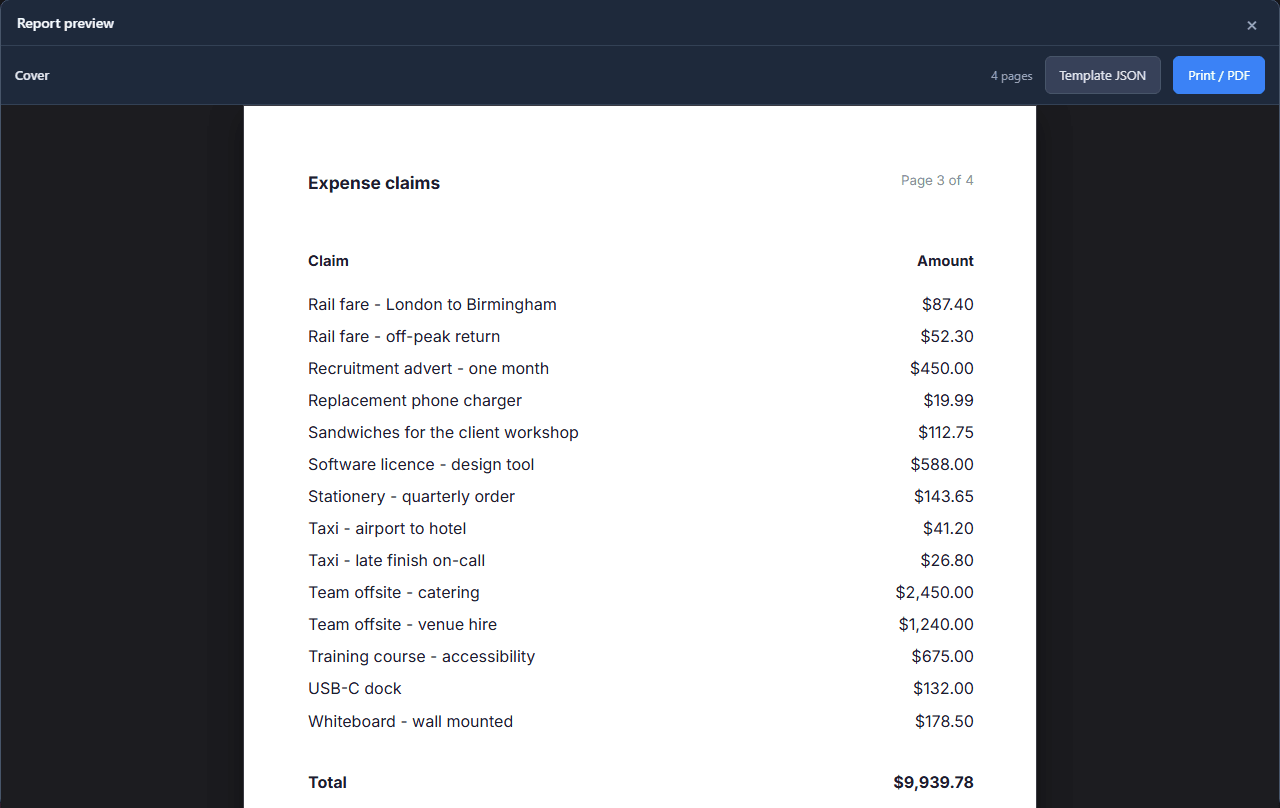Click the 'Page 3 of 4' indicator
Image resolution: width=1280 pixels, height=808 pixels.
(x=937, y=180)
